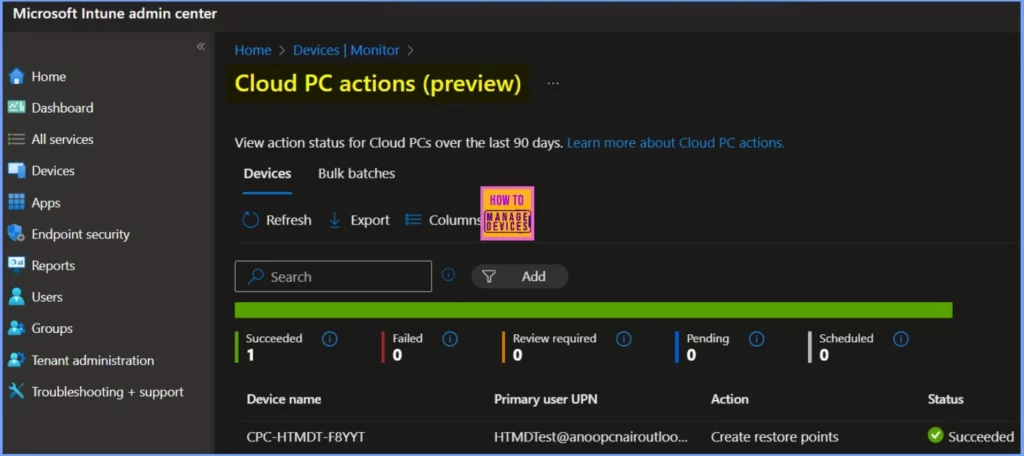Focus the Search input box

click(x=333, y=276)
